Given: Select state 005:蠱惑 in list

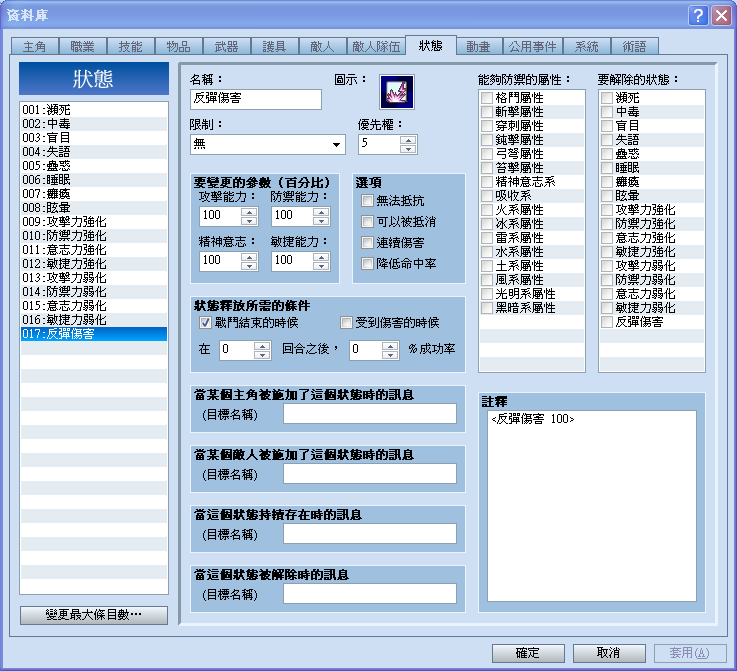Looking at the screenshot, I should 94,165.
